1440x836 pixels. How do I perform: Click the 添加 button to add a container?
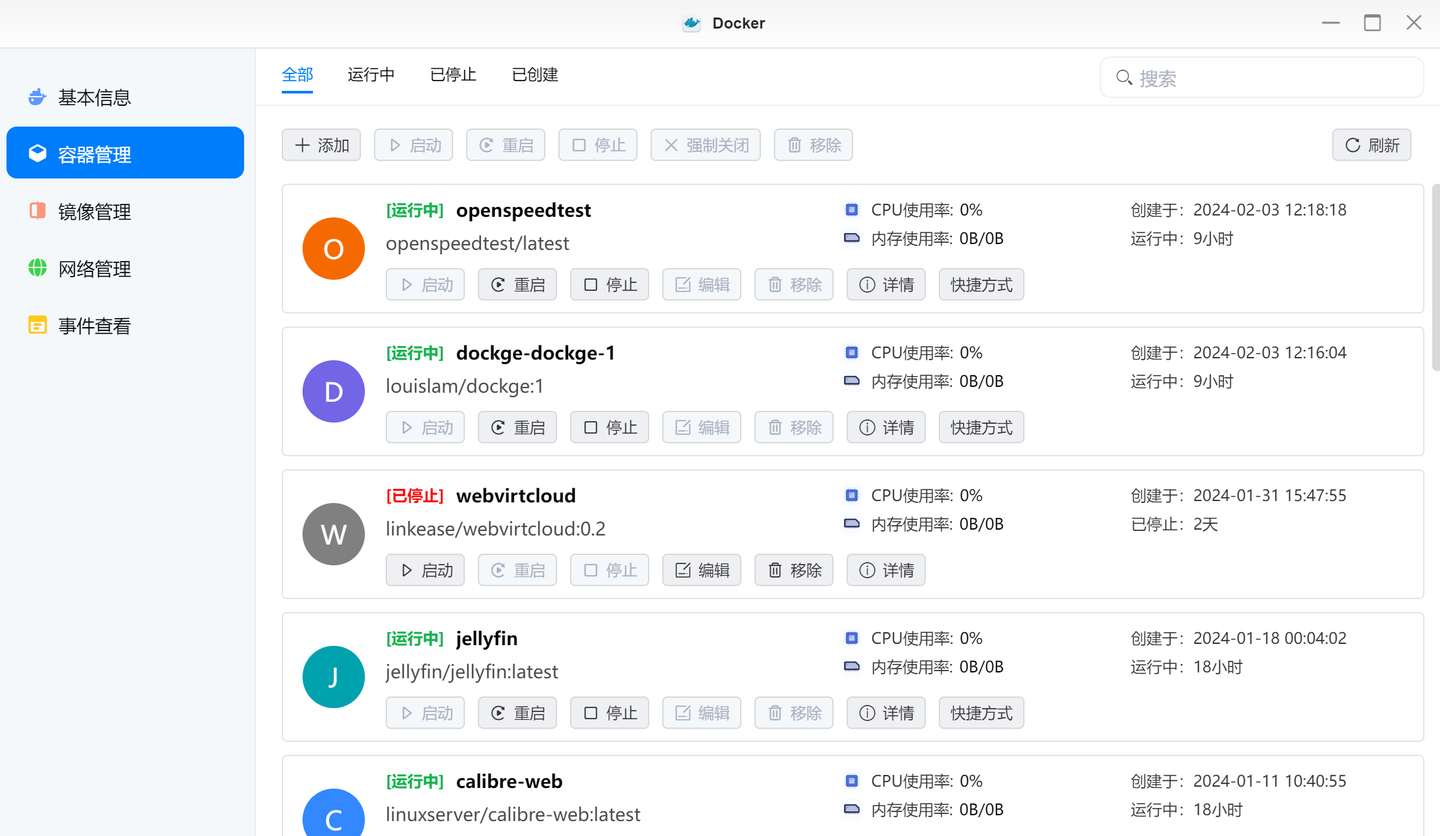pos(321,144)
